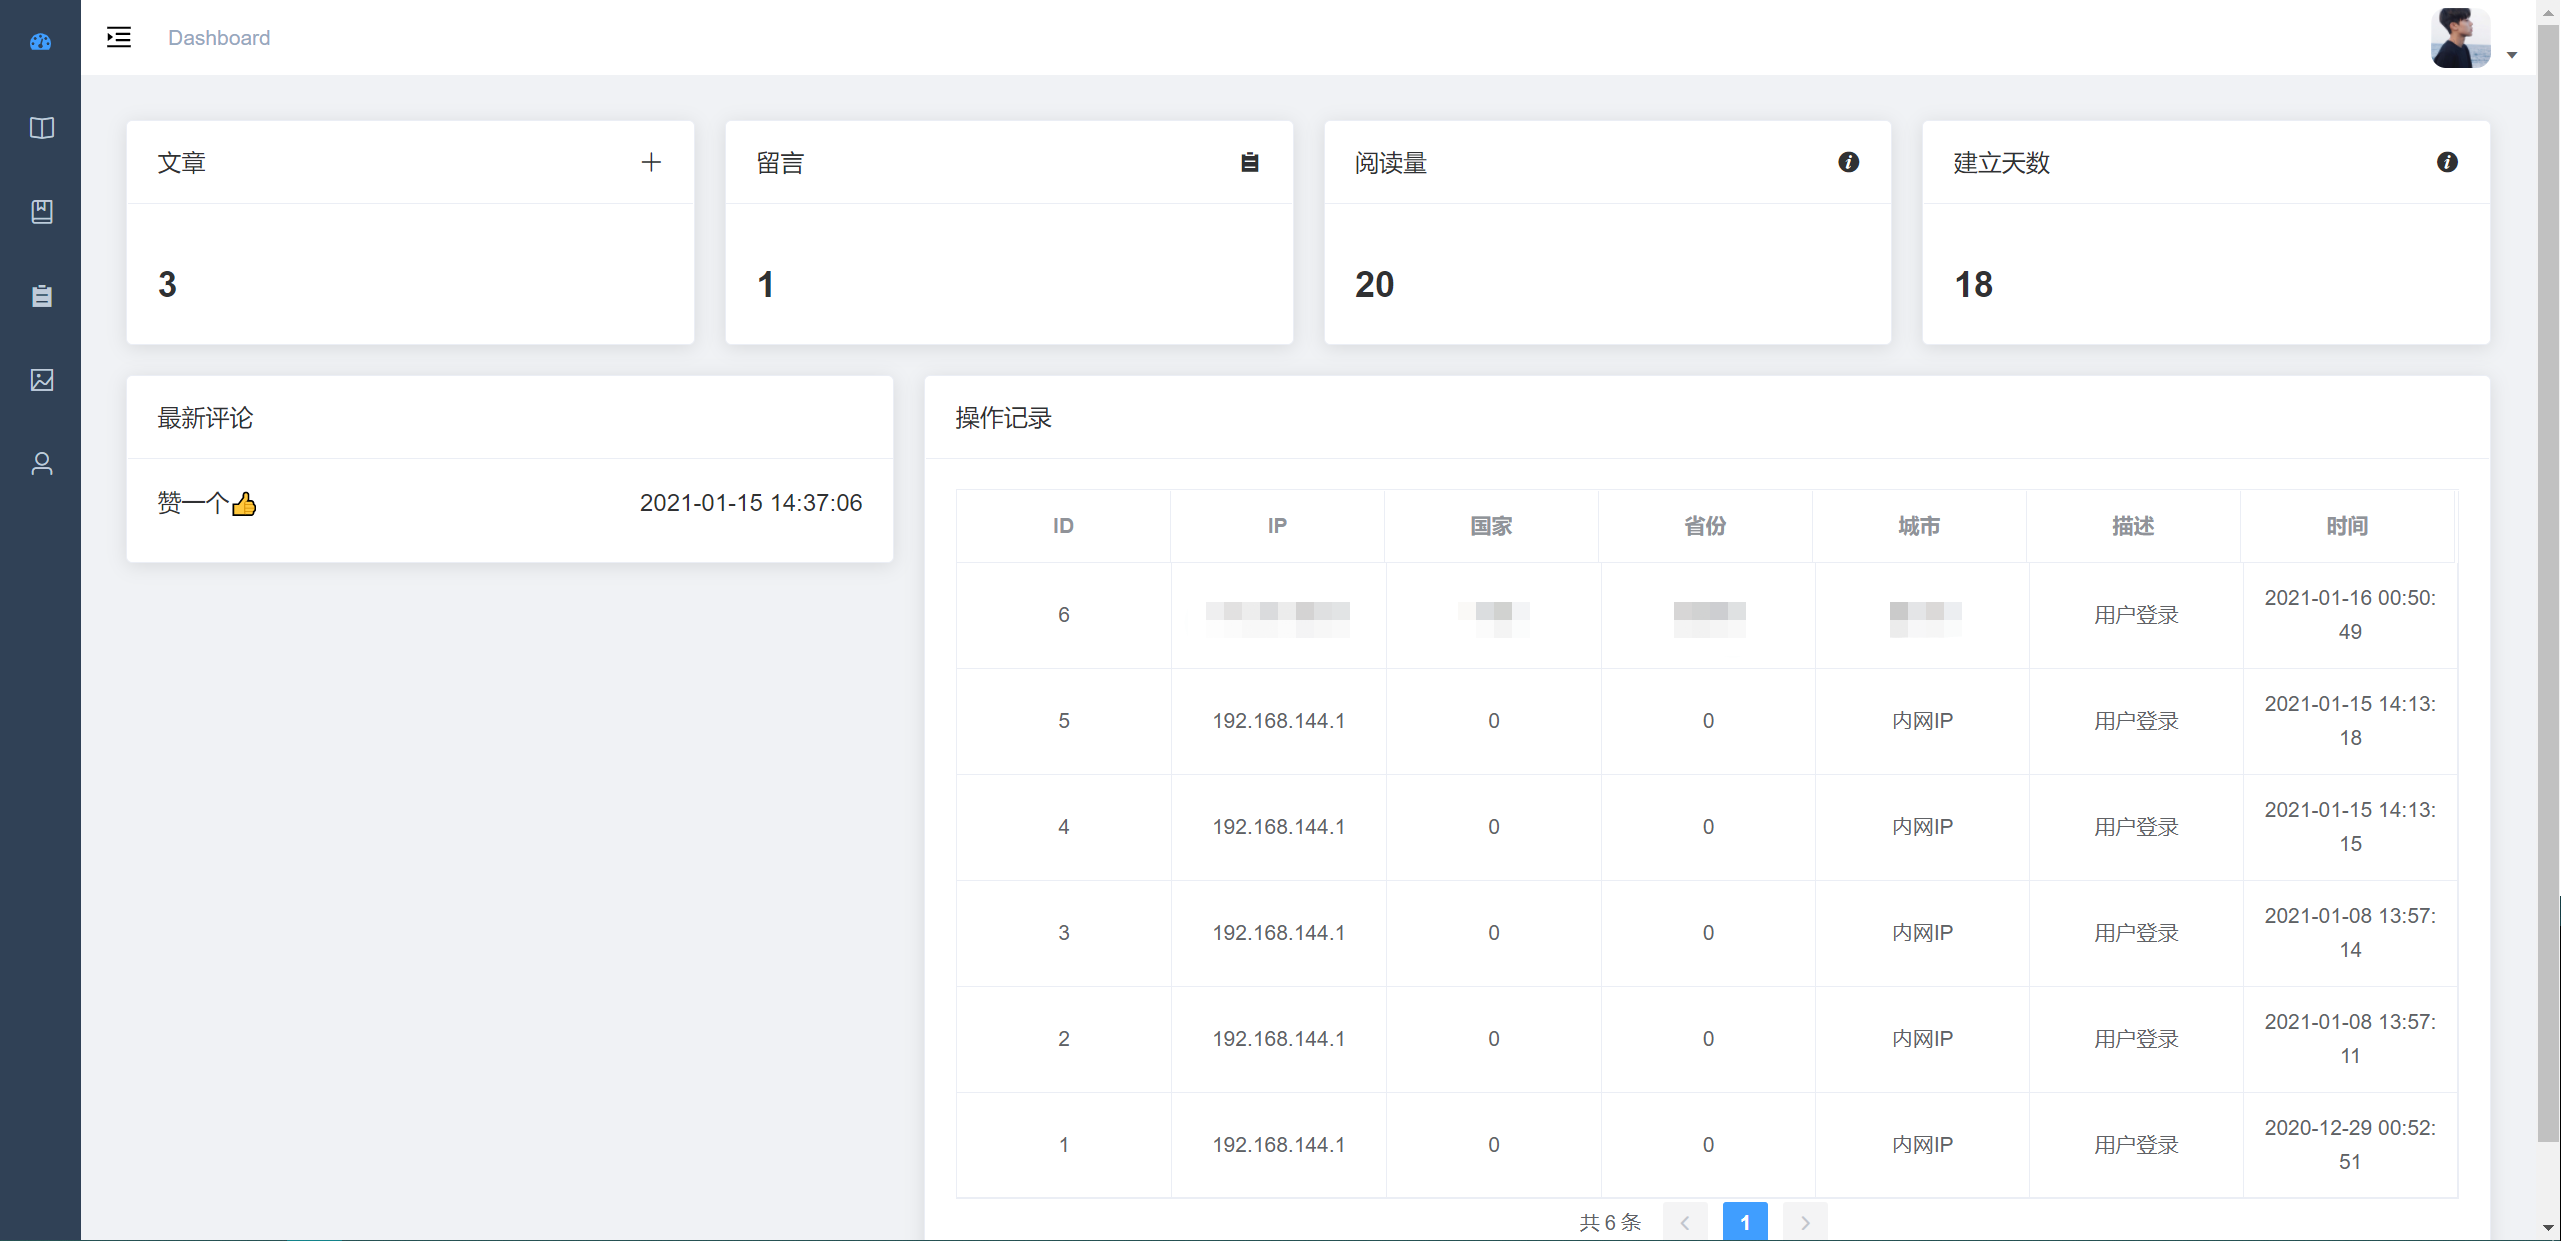Toggle the sidebar collapse hamburger button

119,38
